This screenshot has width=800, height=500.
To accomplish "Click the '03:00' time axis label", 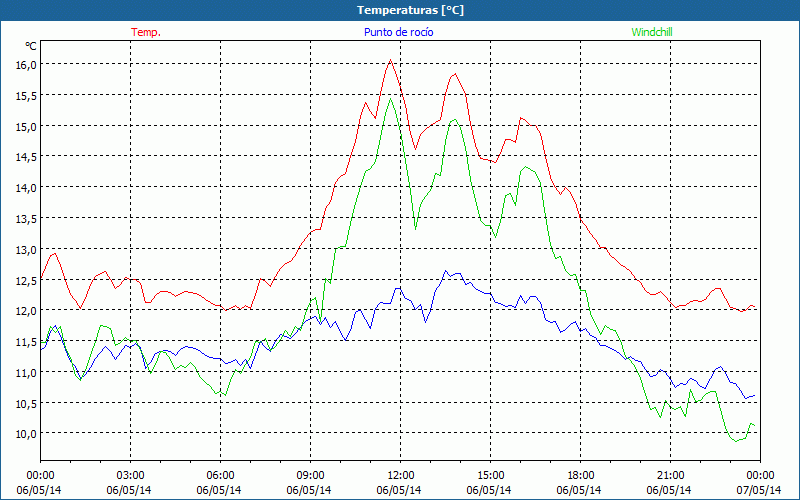I will (x=130, y=475).
